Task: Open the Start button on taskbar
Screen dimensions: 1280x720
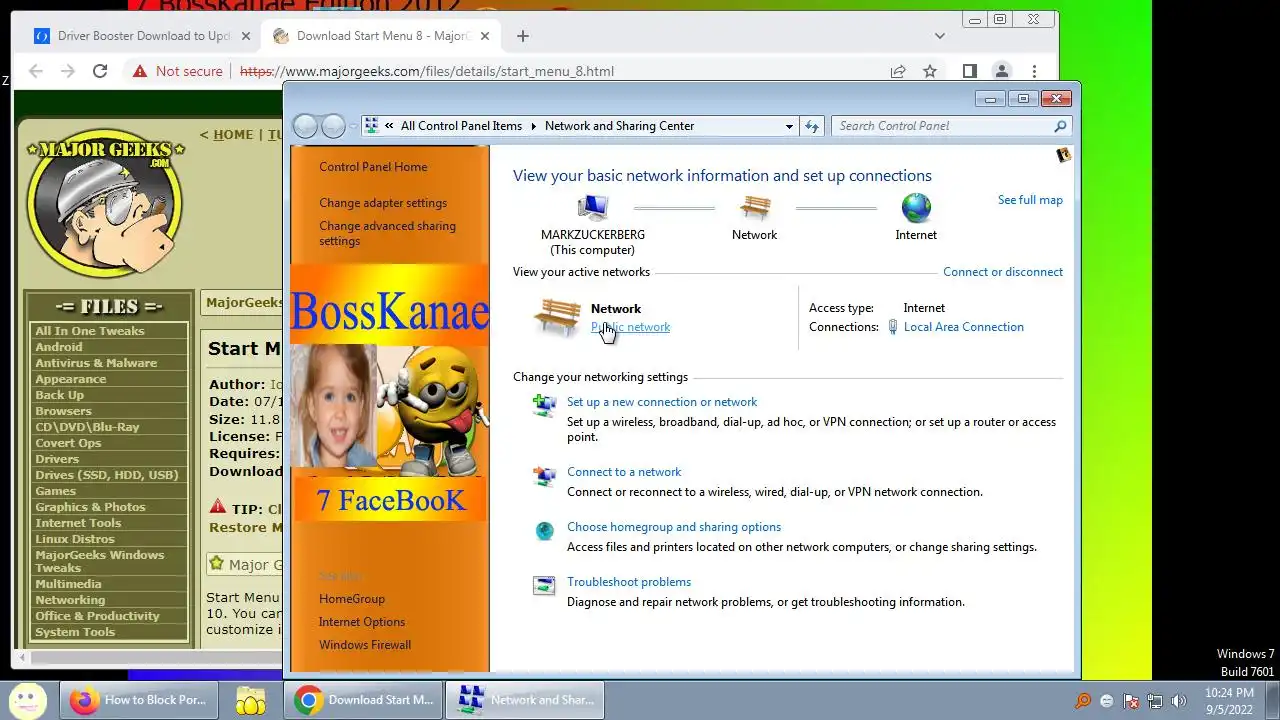Action: tap(27, 699)
